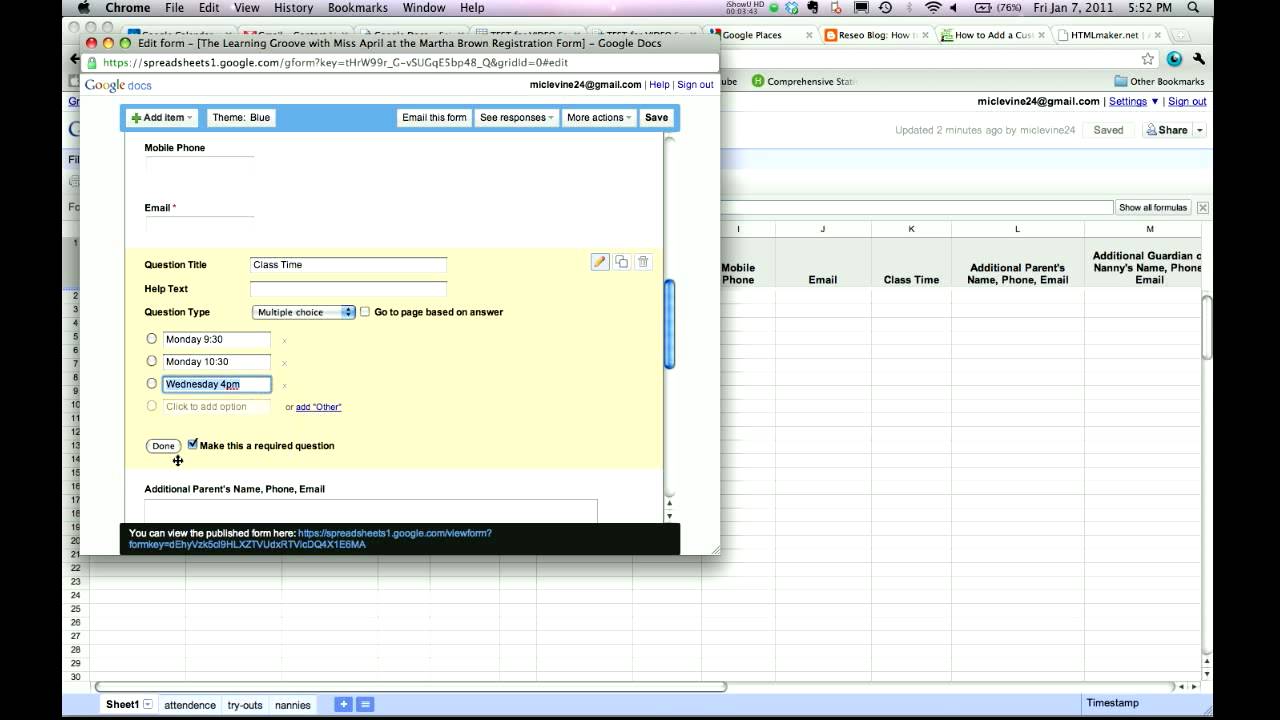The height and width of the screenshot is (720, 1280).
Task: Click the blue eye extension icon in Chrome toolbar
Action: (x=1175, y=59)
